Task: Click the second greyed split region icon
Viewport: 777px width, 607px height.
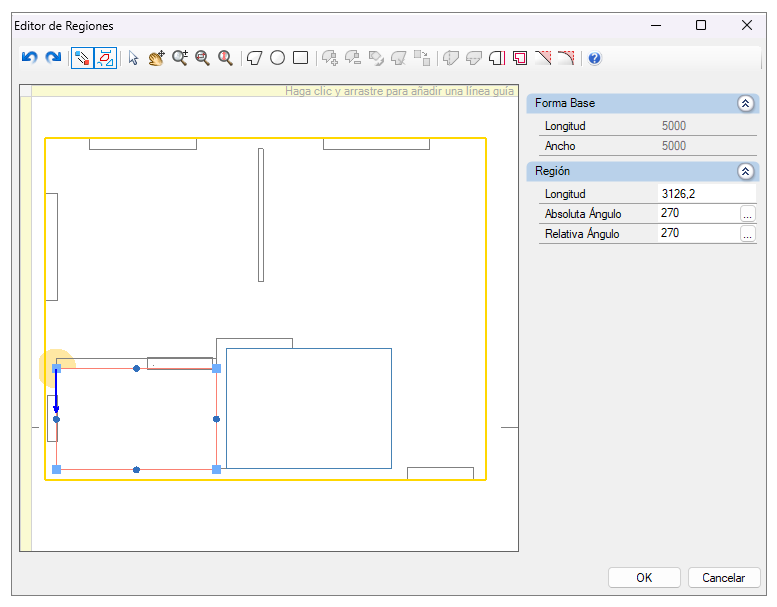Action: pos(474,58)
